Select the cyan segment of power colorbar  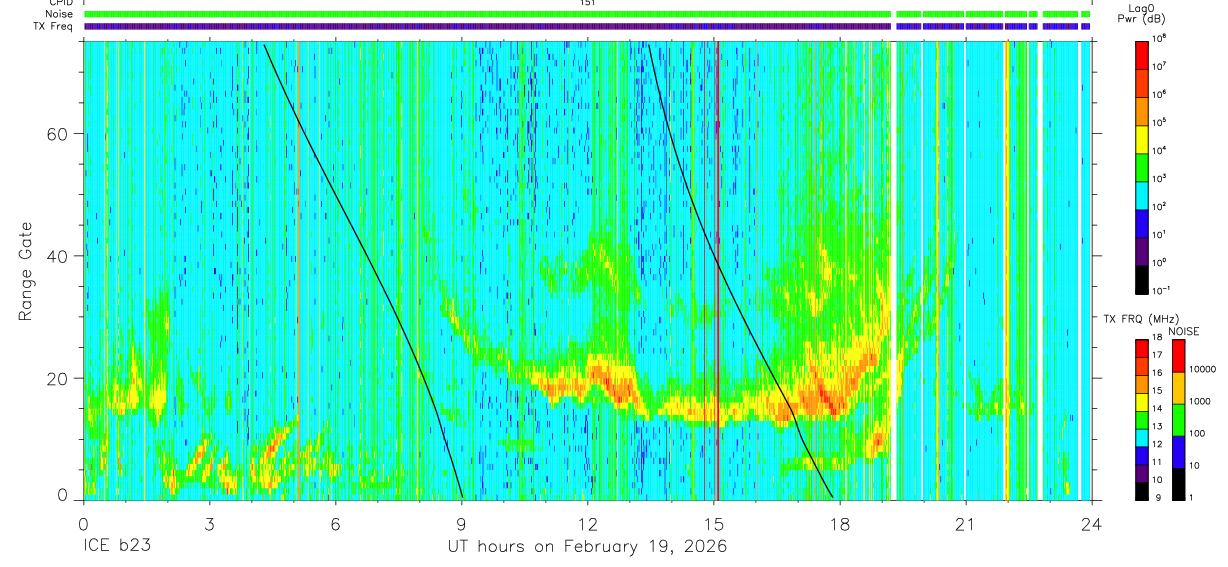click(1142, 194)
